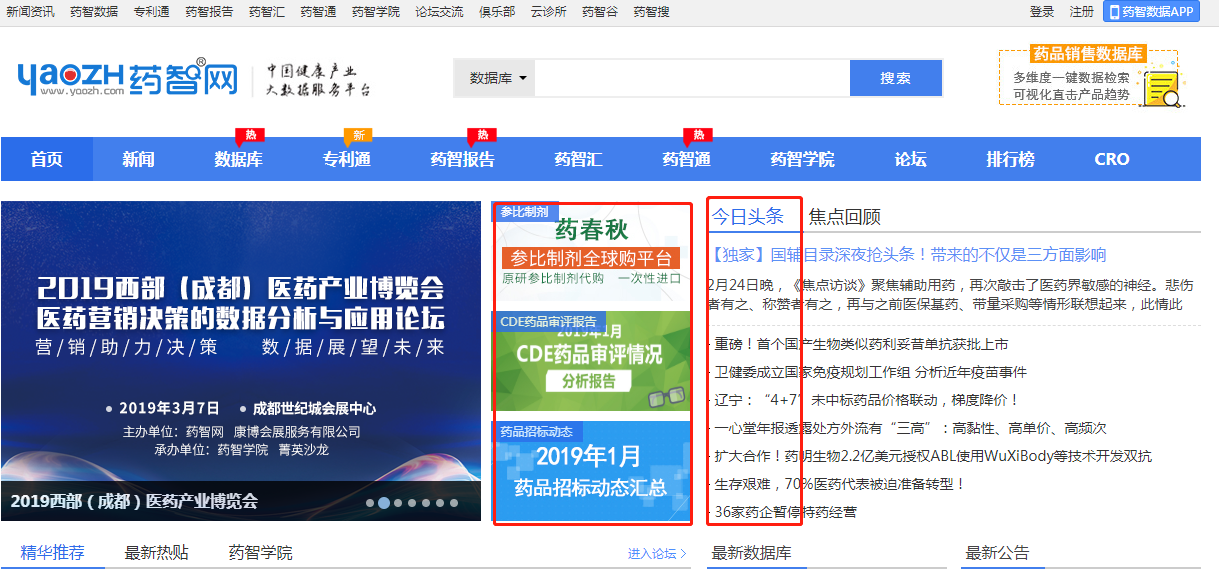Open 俱乐部 in the top bar

[497, 12]
